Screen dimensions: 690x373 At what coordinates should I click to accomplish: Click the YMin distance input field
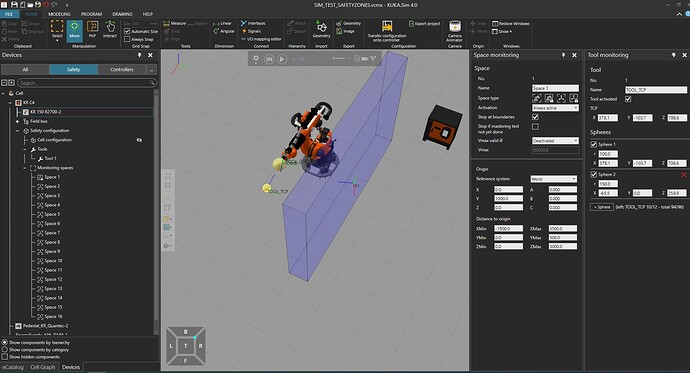(x=508, y=238)
